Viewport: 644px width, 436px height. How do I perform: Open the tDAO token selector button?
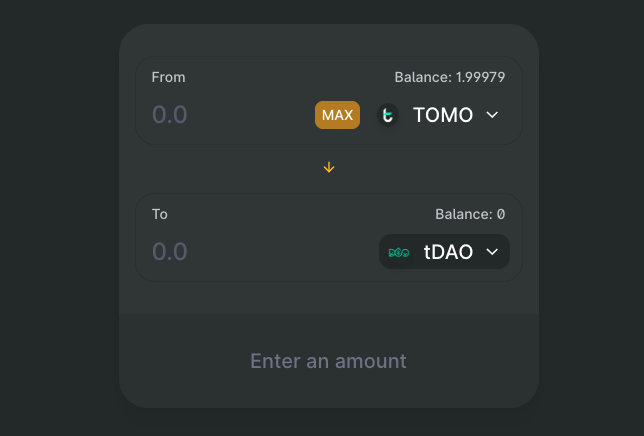pyautogui.click(x=444, y=252)
